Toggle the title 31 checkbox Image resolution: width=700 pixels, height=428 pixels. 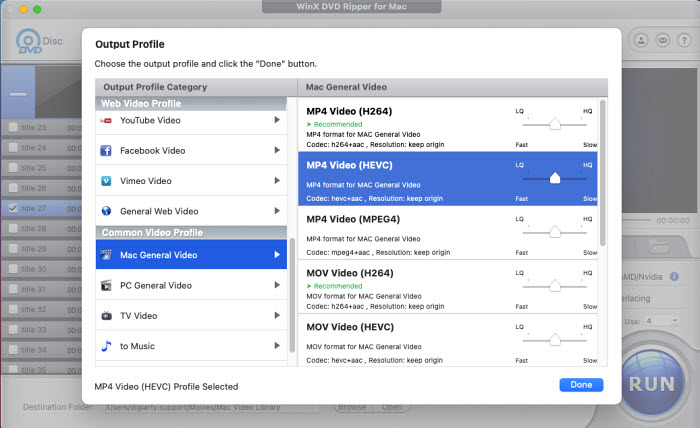13,289
